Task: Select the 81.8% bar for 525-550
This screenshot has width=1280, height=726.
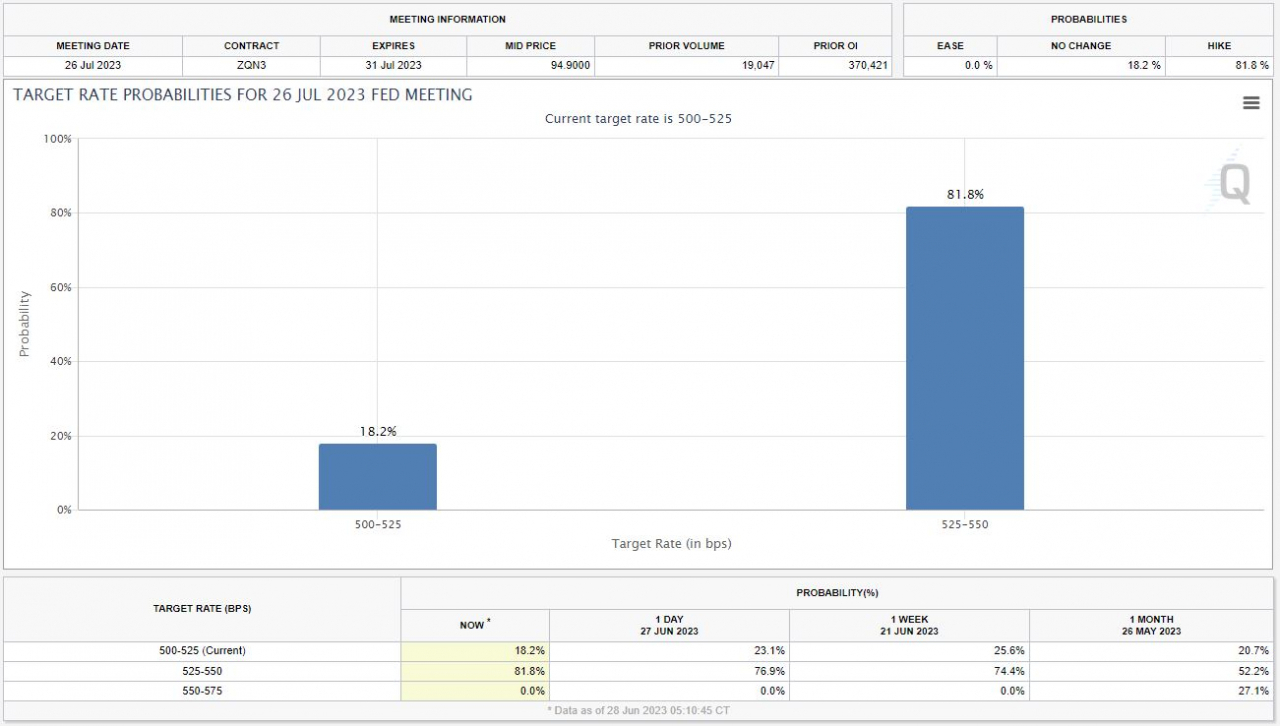Action: coord(965,358)
